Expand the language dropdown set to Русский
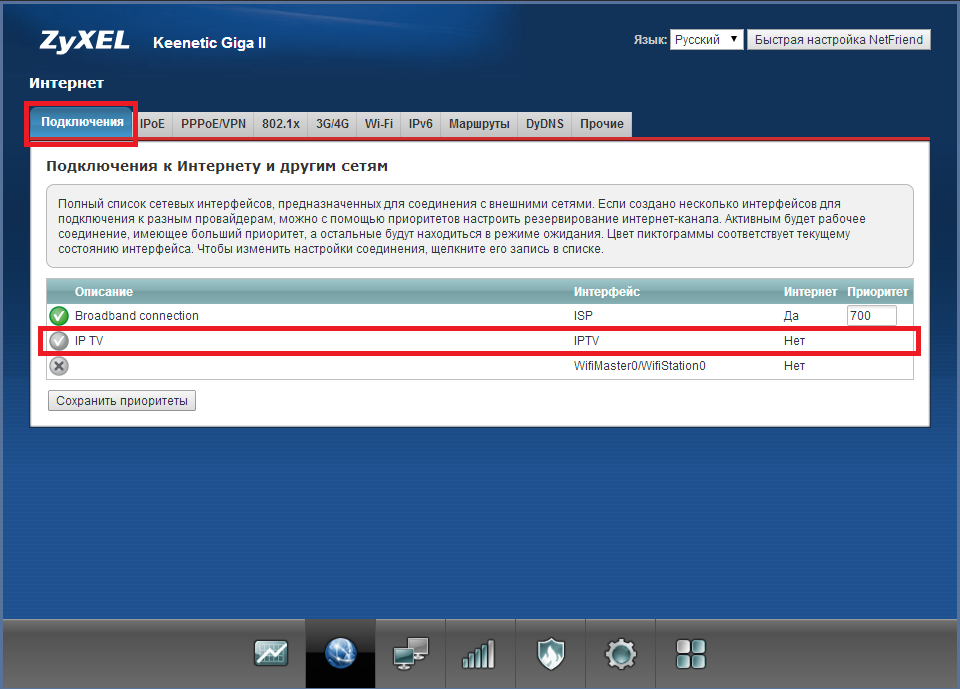Screen dimensions: 960x689 coord(707,40)
